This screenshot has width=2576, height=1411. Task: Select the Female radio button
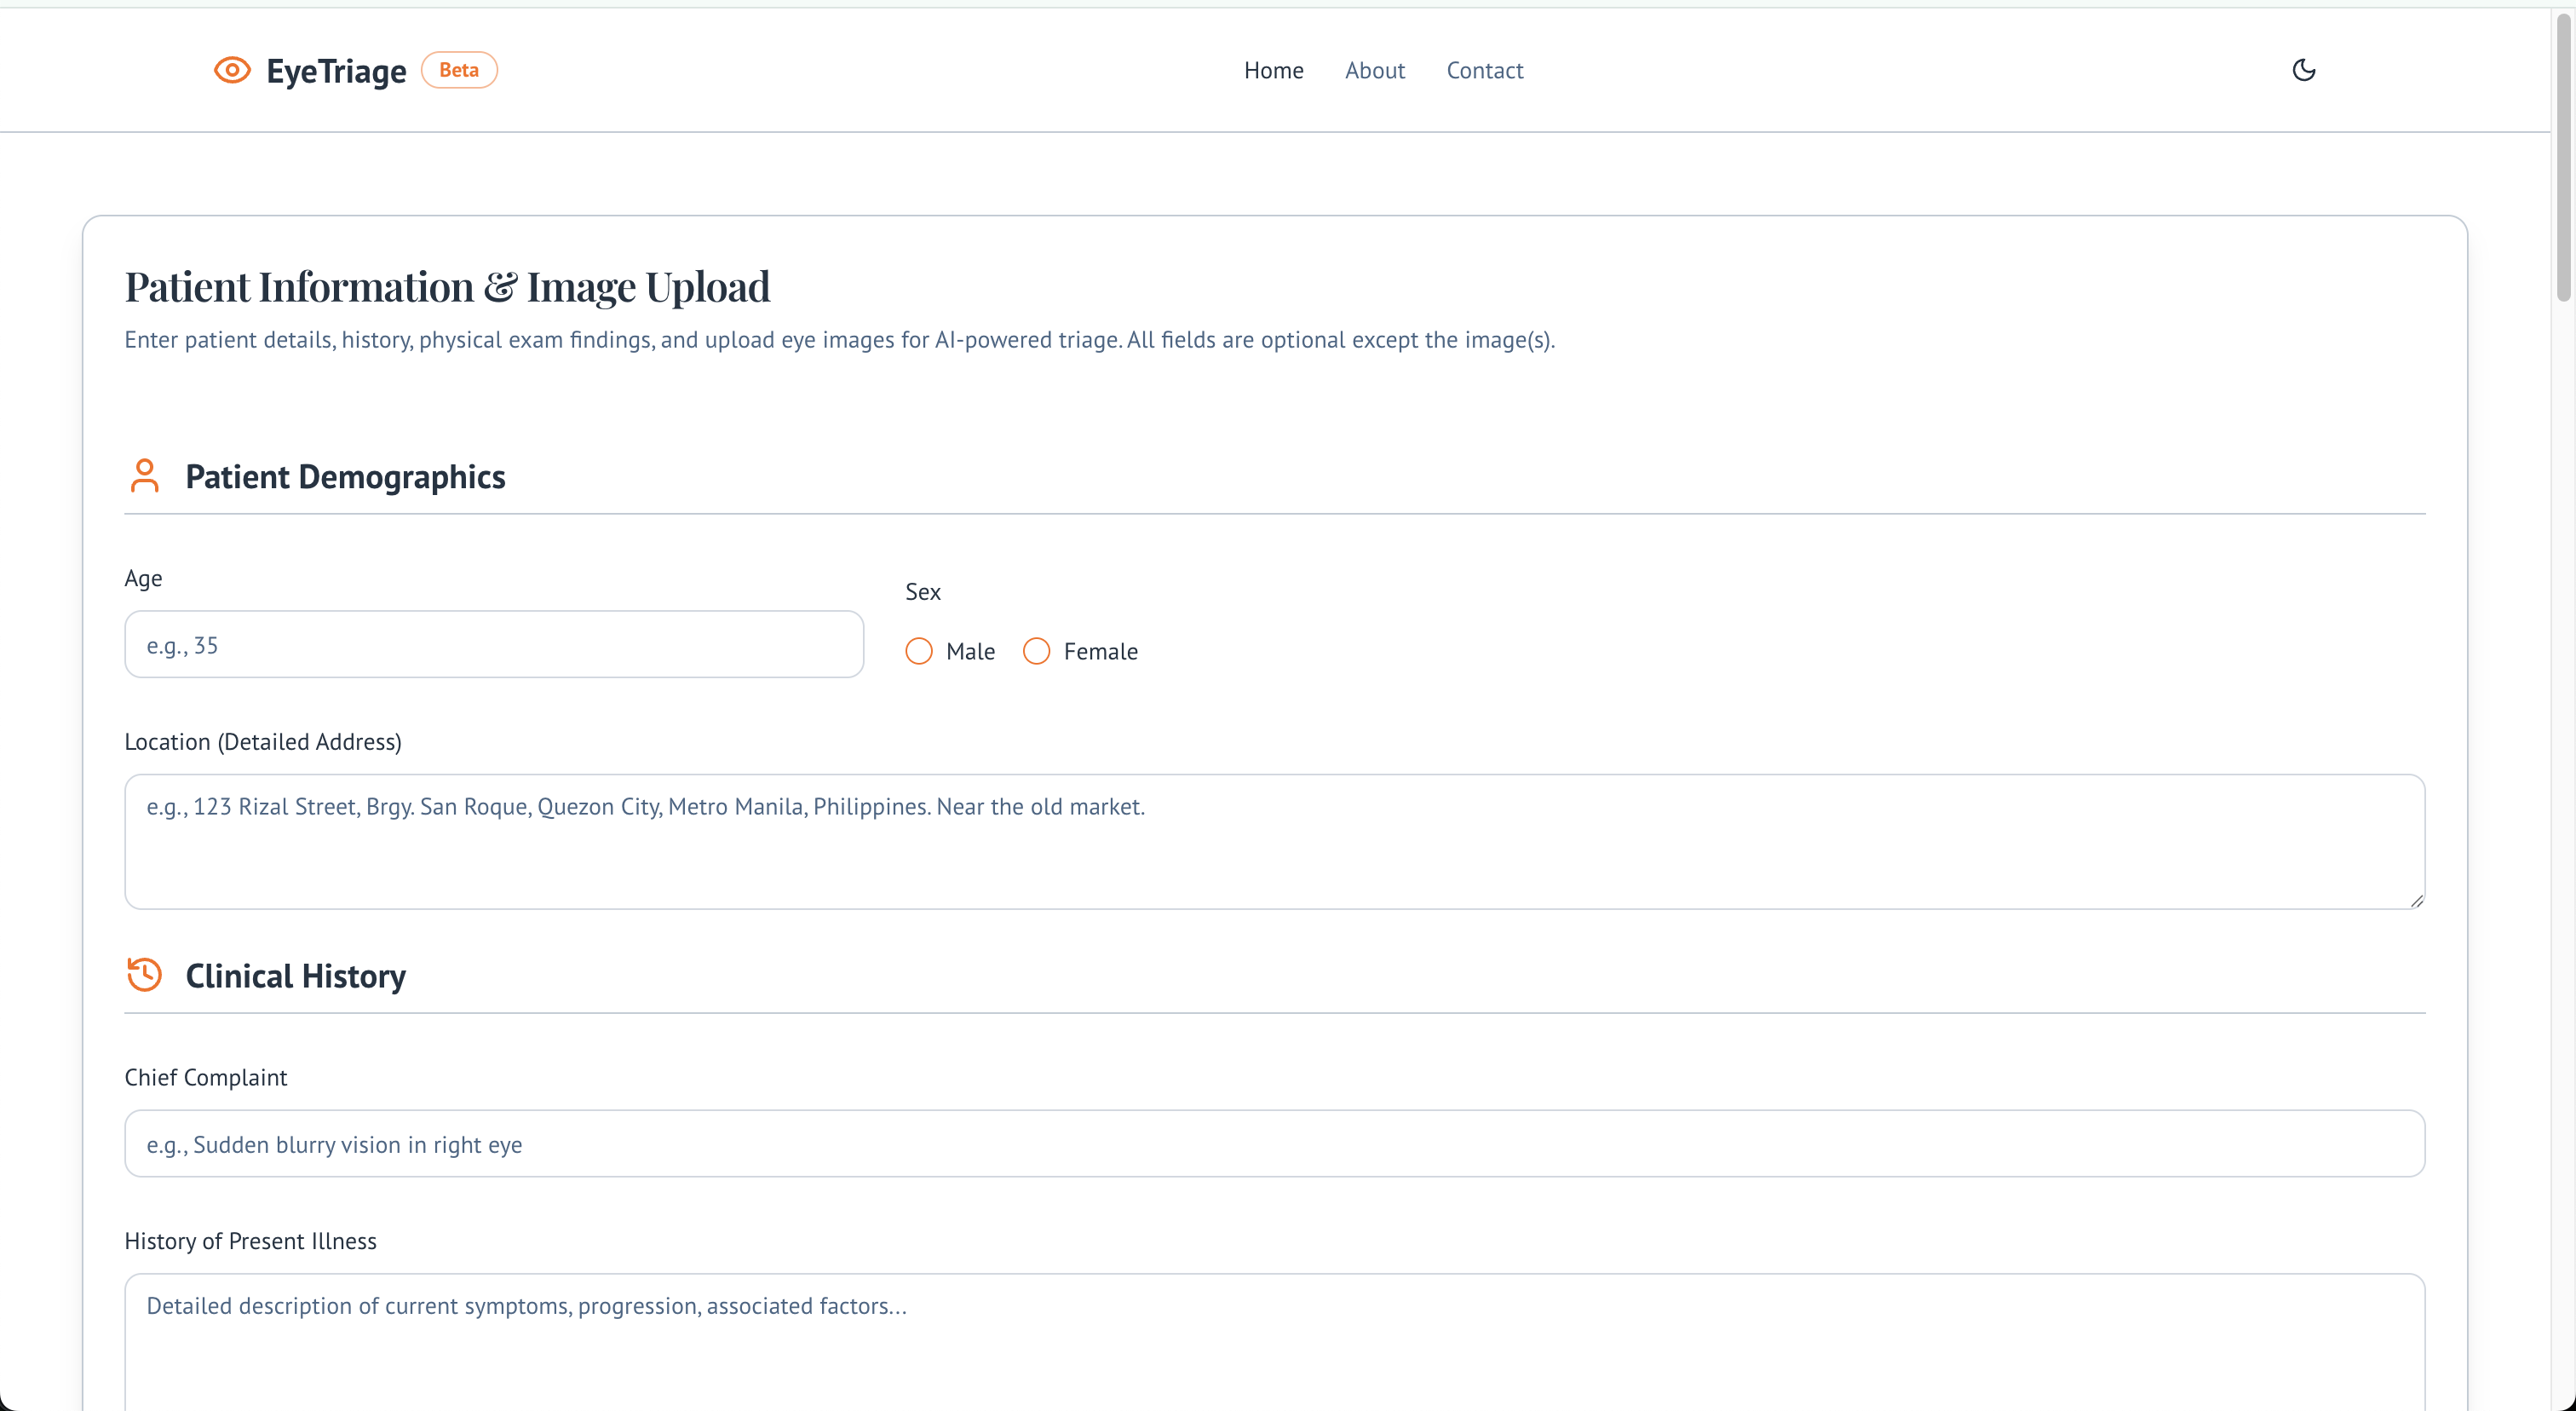1036,651
